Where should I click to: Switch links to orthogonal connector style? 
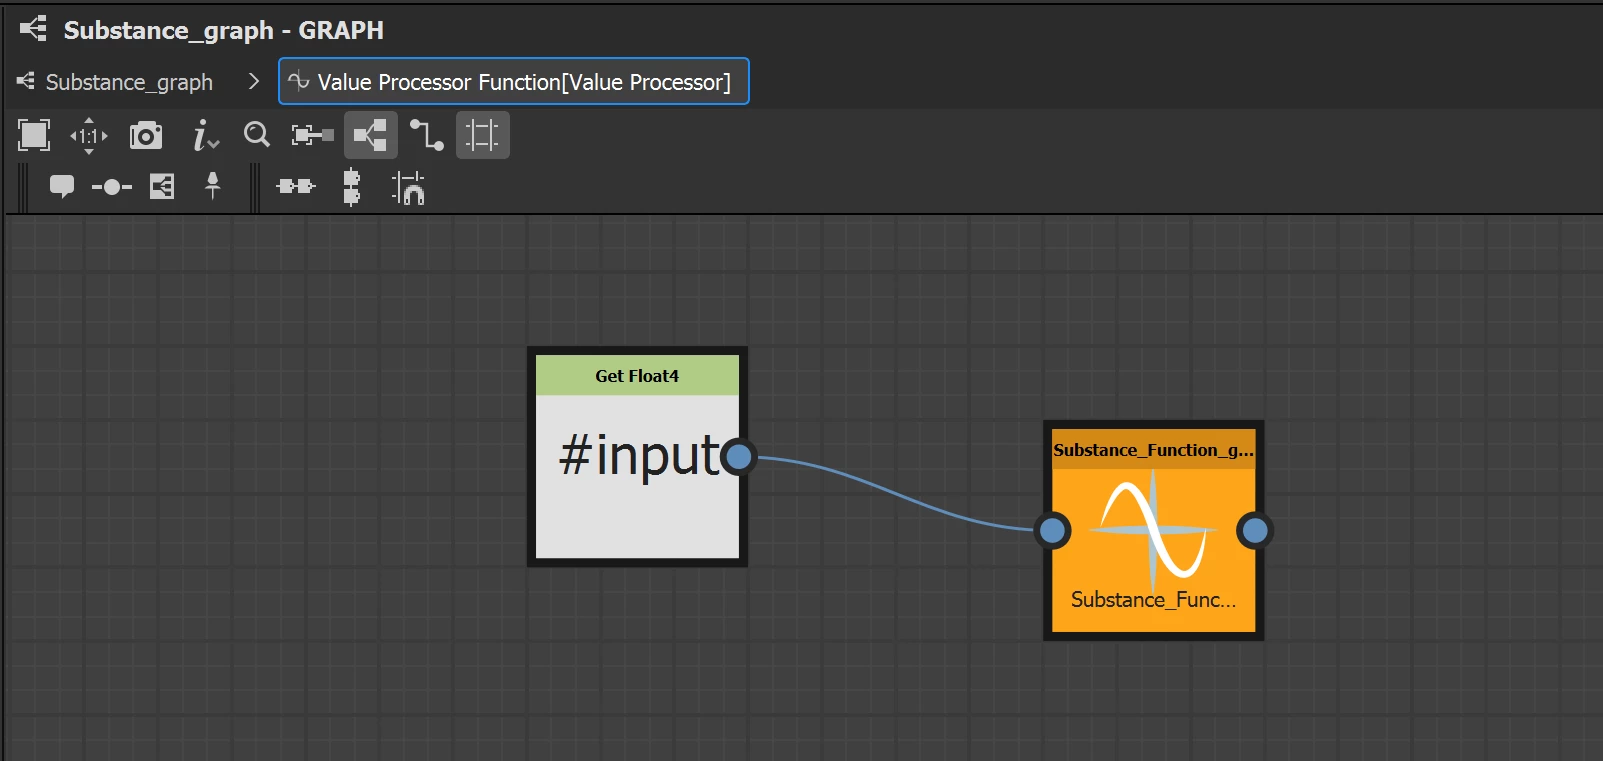[x=427, y=135]
